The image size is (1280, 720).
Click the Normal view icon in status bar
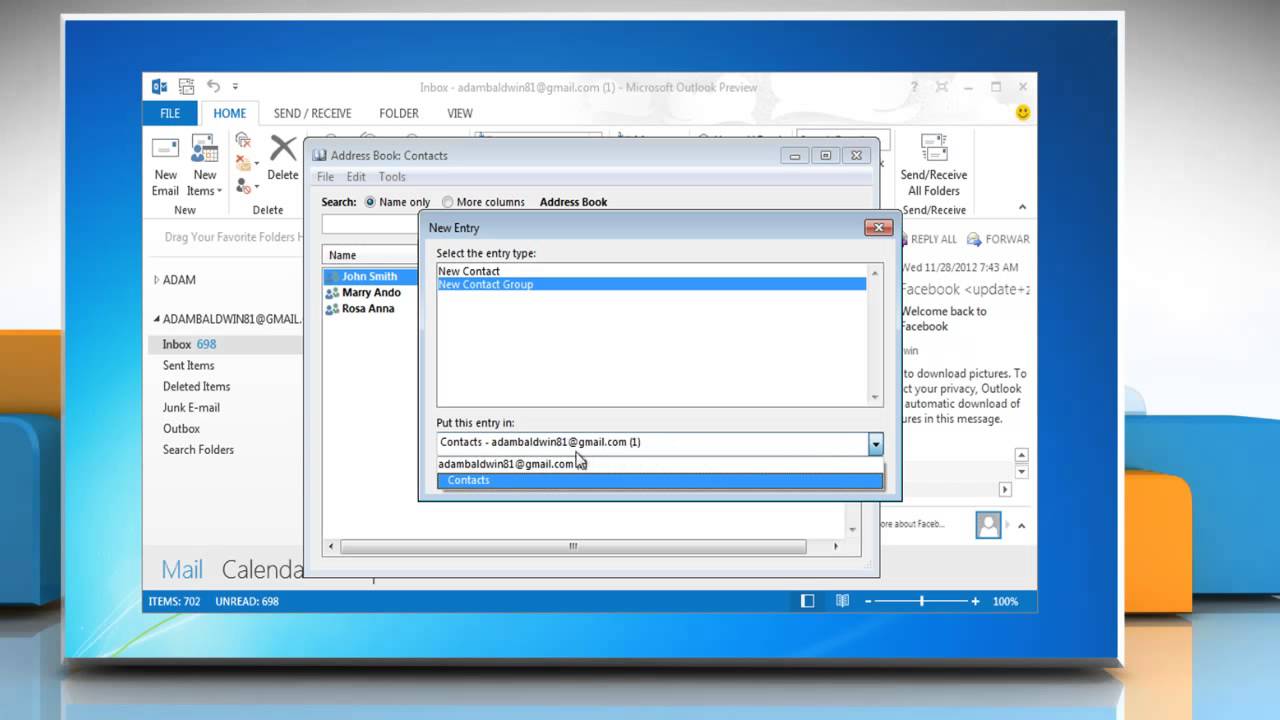tap(808, 601)
